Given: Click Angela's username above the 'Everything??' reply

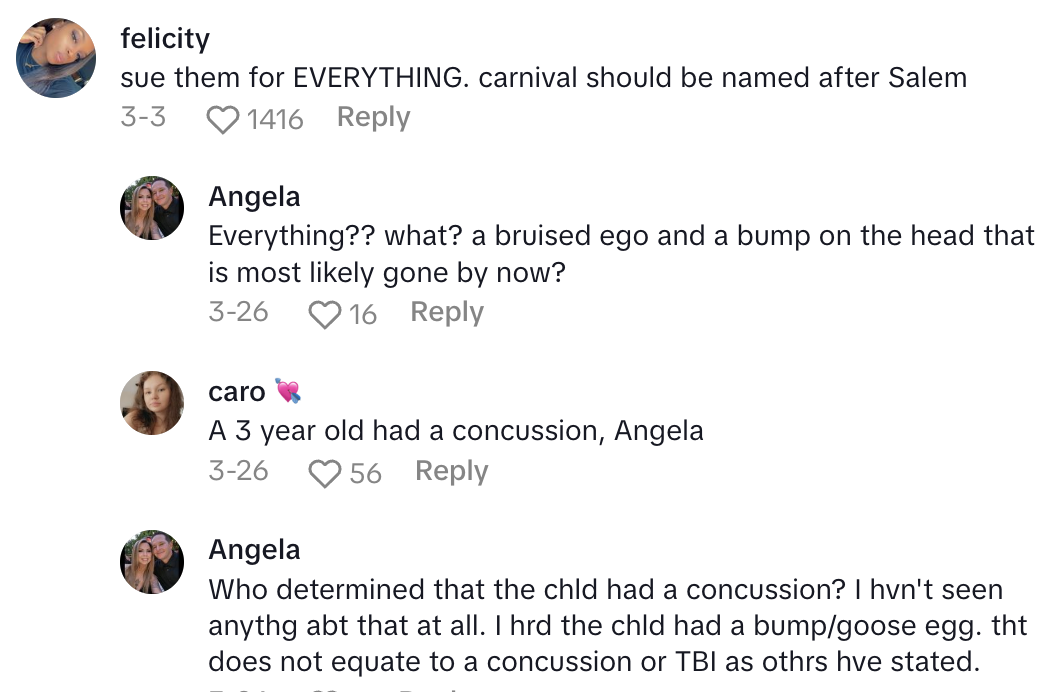Looking at the screenshot, I should click(254, 197).
